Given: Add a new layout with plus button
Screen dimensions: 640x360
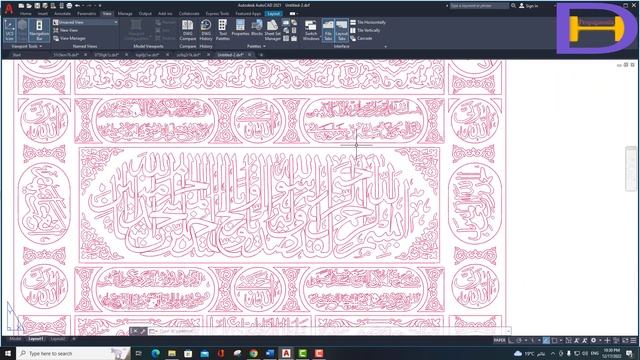Looking at the screenshot, I should pos(73,339).
